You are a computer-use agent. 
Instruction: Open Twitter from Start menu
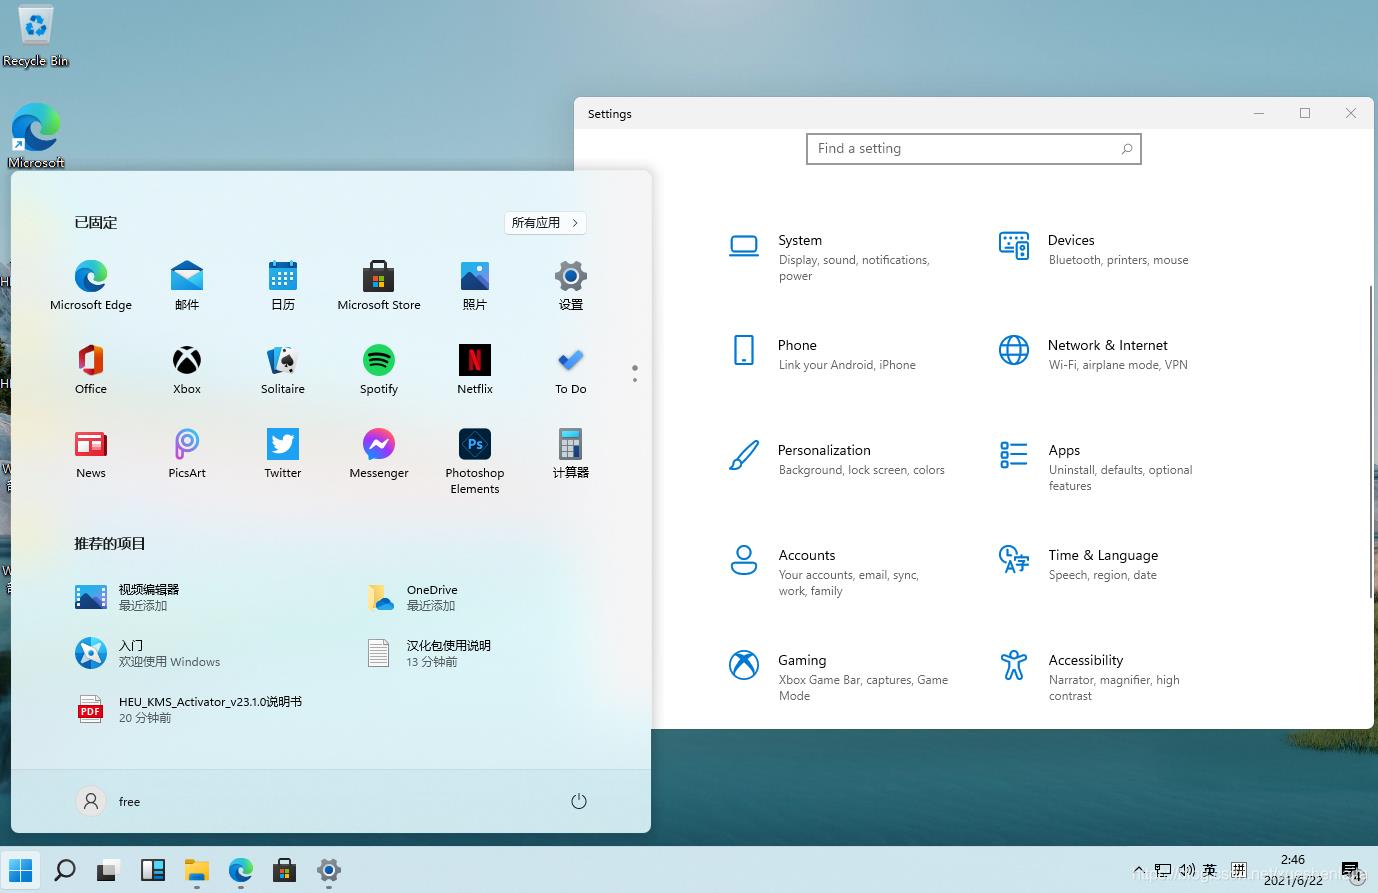coord(283,453)
